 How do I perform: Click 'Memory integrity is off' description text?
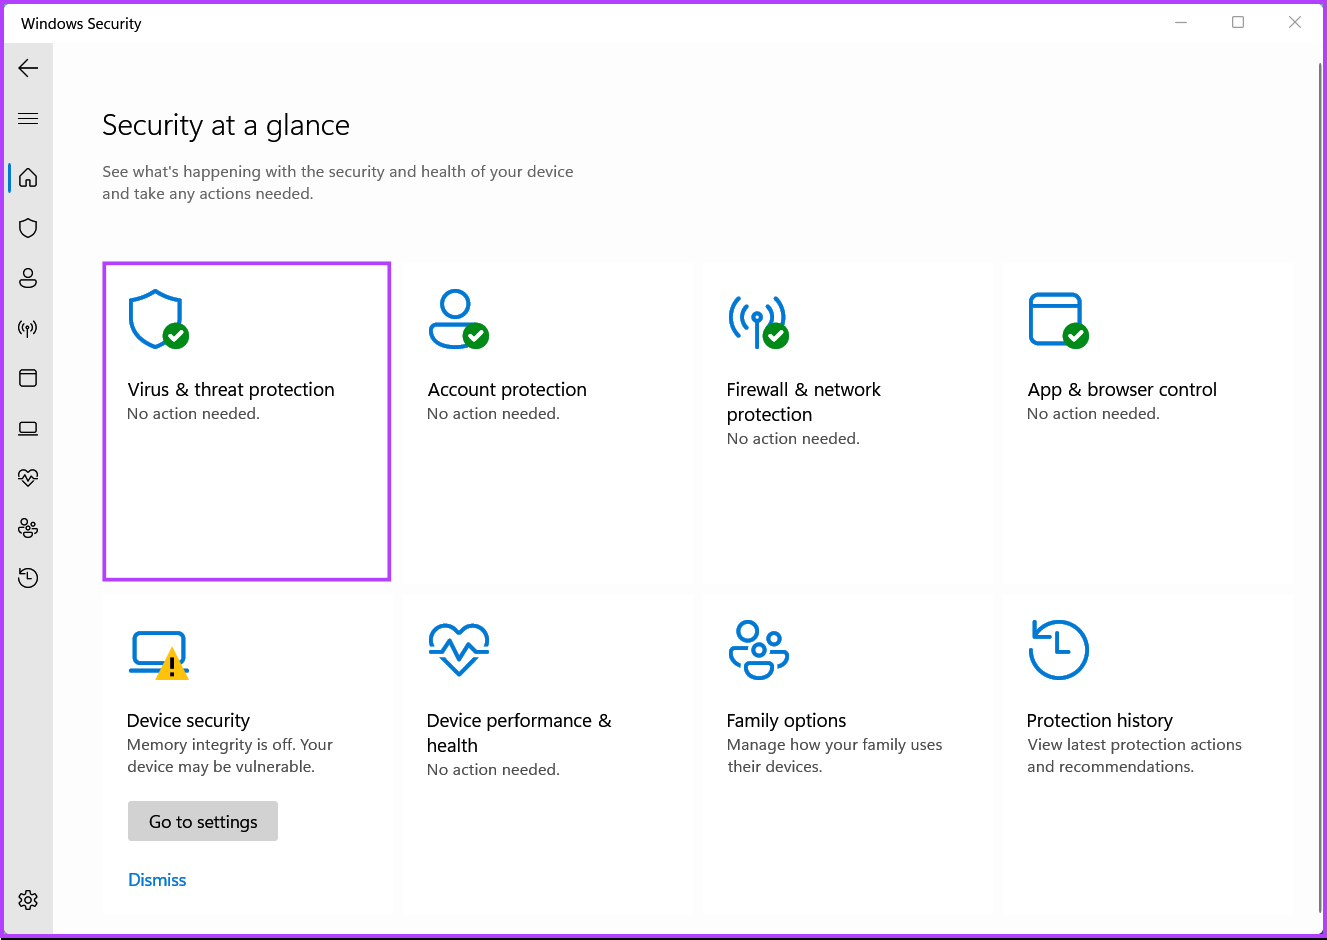[x=230, y=756]
